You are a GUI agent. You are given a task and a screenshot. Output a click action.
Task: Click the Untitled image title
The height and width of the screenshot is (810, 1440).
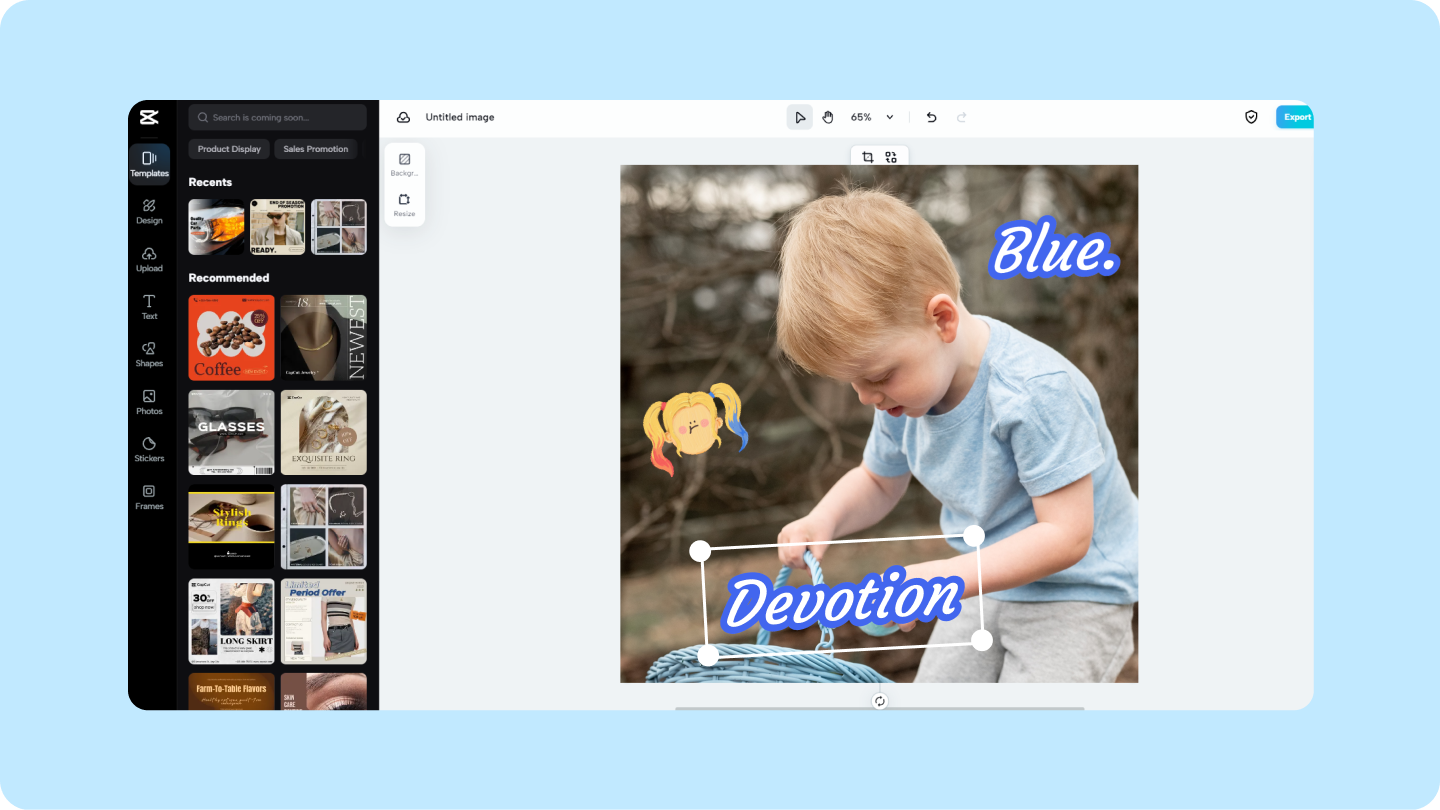460,117
